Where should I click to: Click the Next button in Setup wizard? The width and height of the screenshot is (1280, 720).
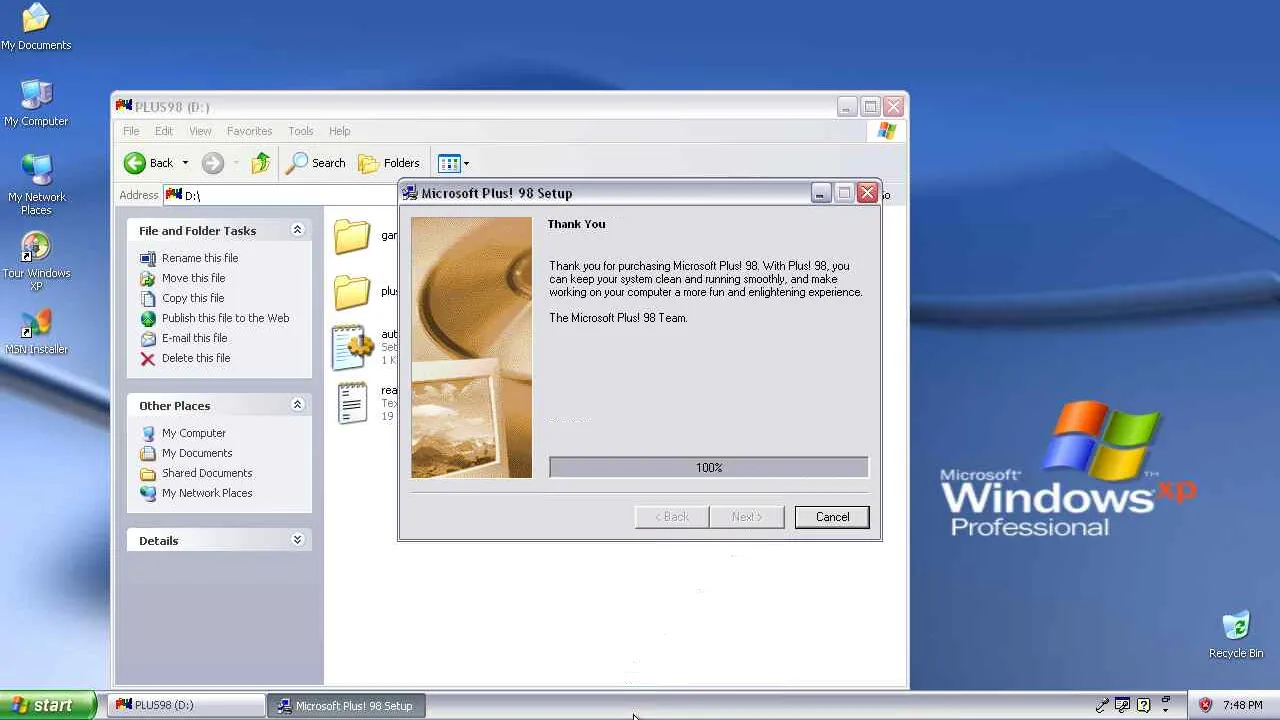747,517
